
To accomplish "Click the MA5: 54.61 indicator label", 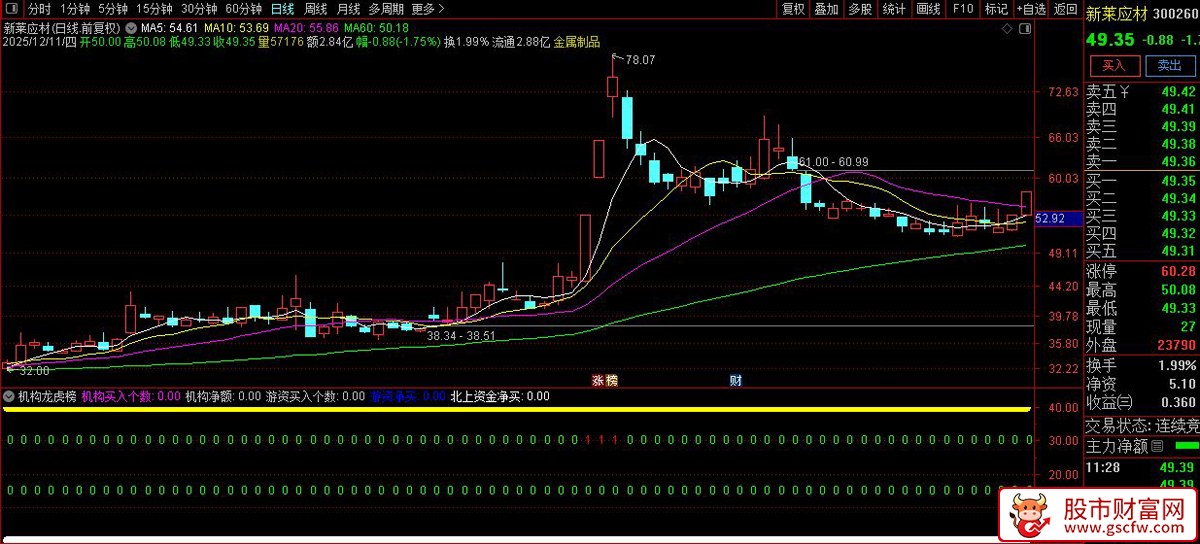I will pyautogui.click(x=169, y=27).
